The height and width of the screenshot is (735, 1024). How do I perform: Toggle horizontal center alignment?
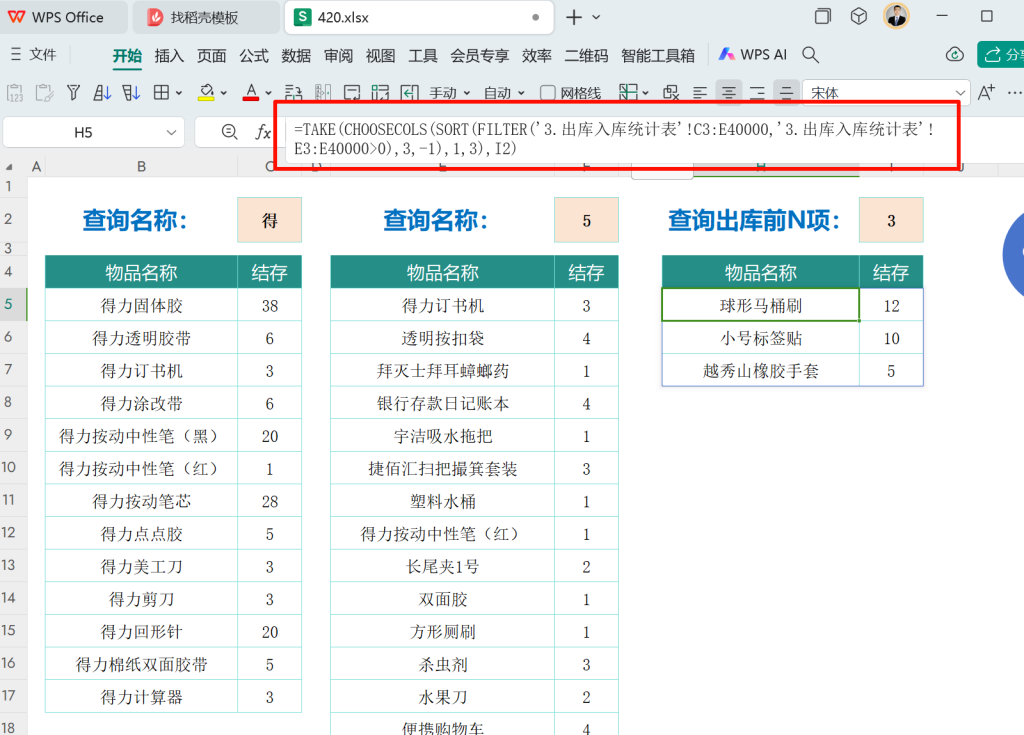click(x=728, y=93)
